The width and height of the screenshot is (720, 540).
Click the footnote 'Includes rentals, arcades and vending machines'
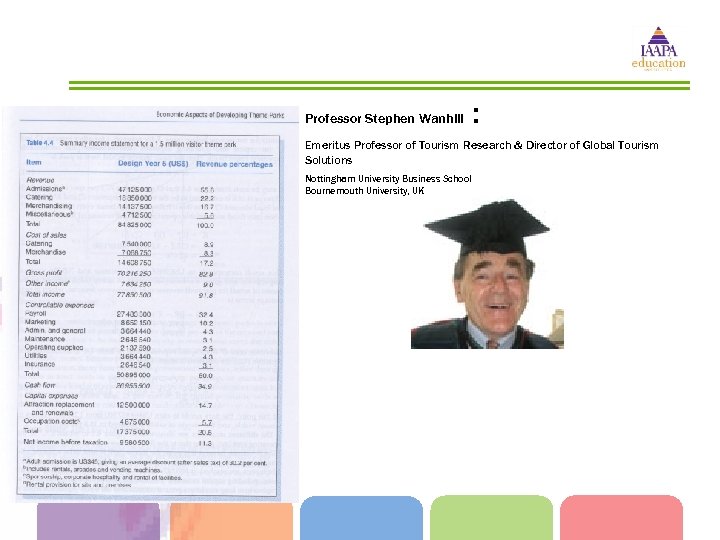(92, 470)
